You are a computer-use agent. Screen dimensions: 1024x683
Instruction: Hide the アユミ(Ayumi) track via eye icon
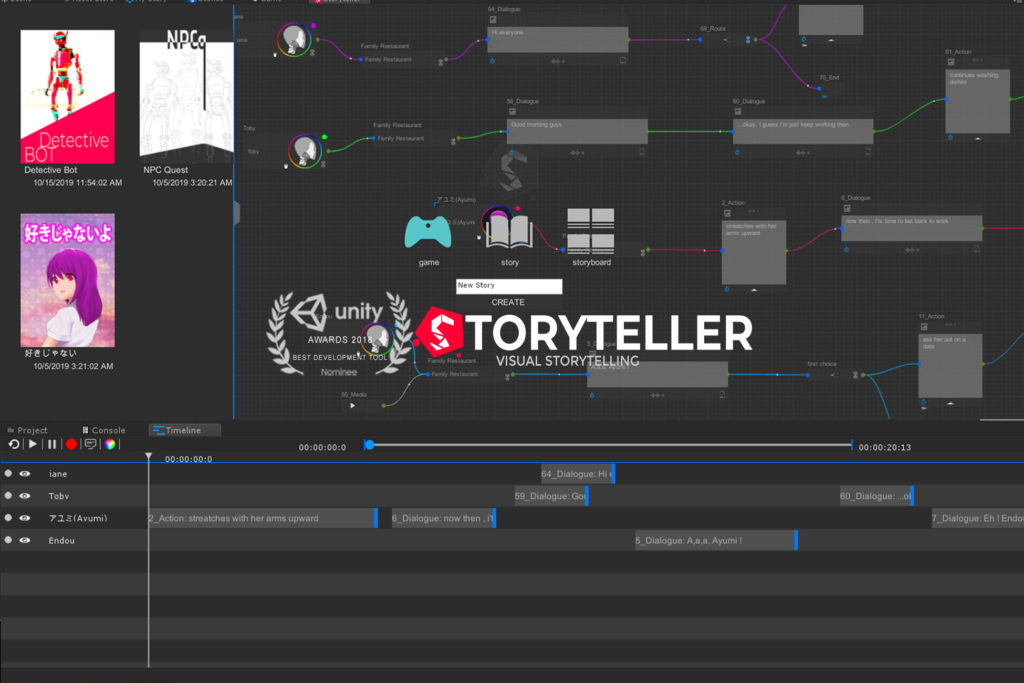pyautogui.click(x=24, y=517)
